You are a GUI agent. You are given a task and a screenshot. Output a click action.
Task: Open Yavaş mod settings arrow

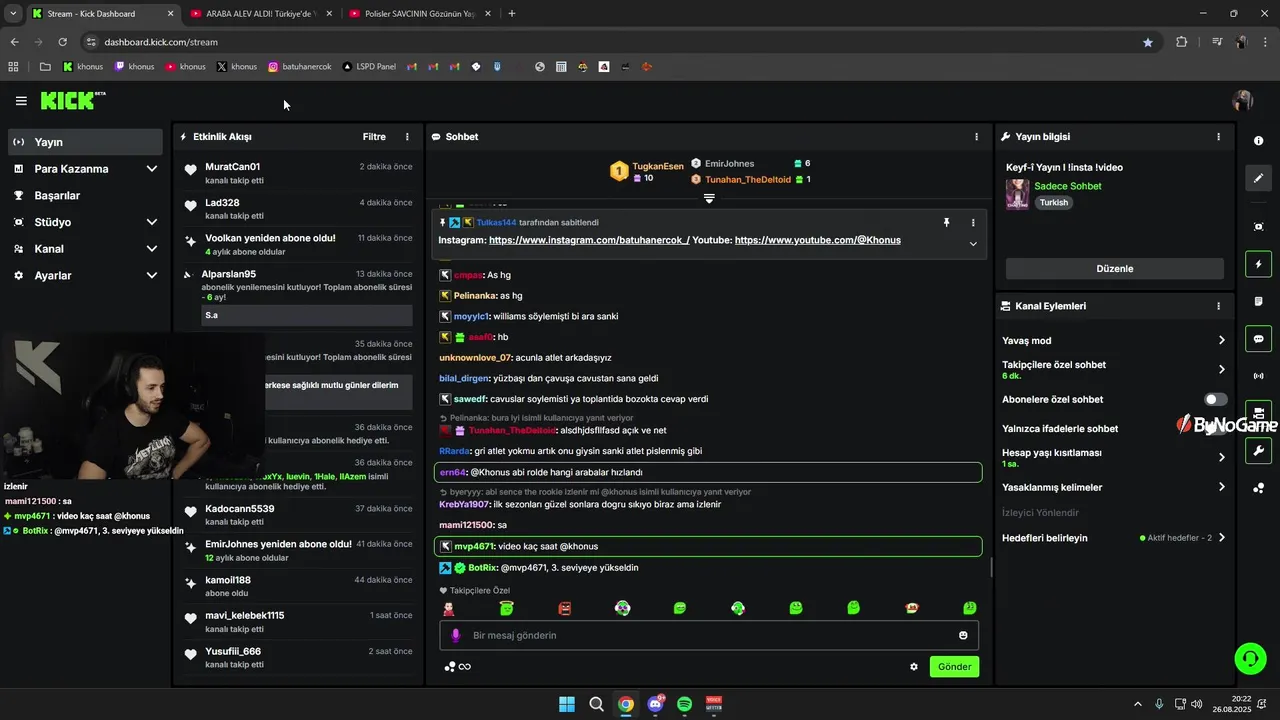[1221, 341]
